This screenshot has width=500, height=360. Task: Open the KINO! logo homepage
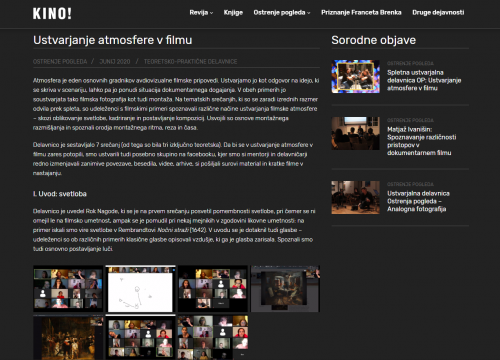click(x=52, y=14)
